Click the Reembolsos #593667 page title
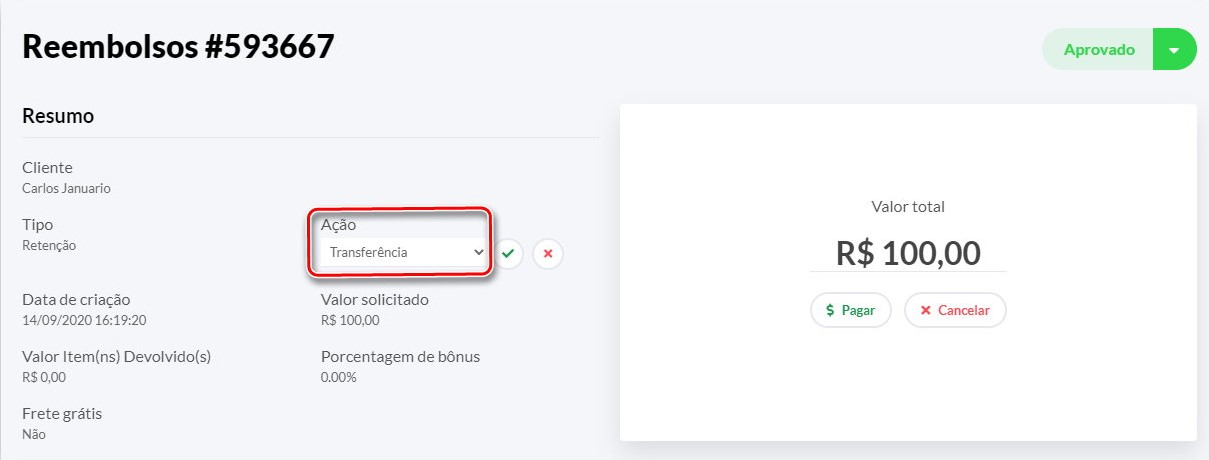 (x=178, y=46)
